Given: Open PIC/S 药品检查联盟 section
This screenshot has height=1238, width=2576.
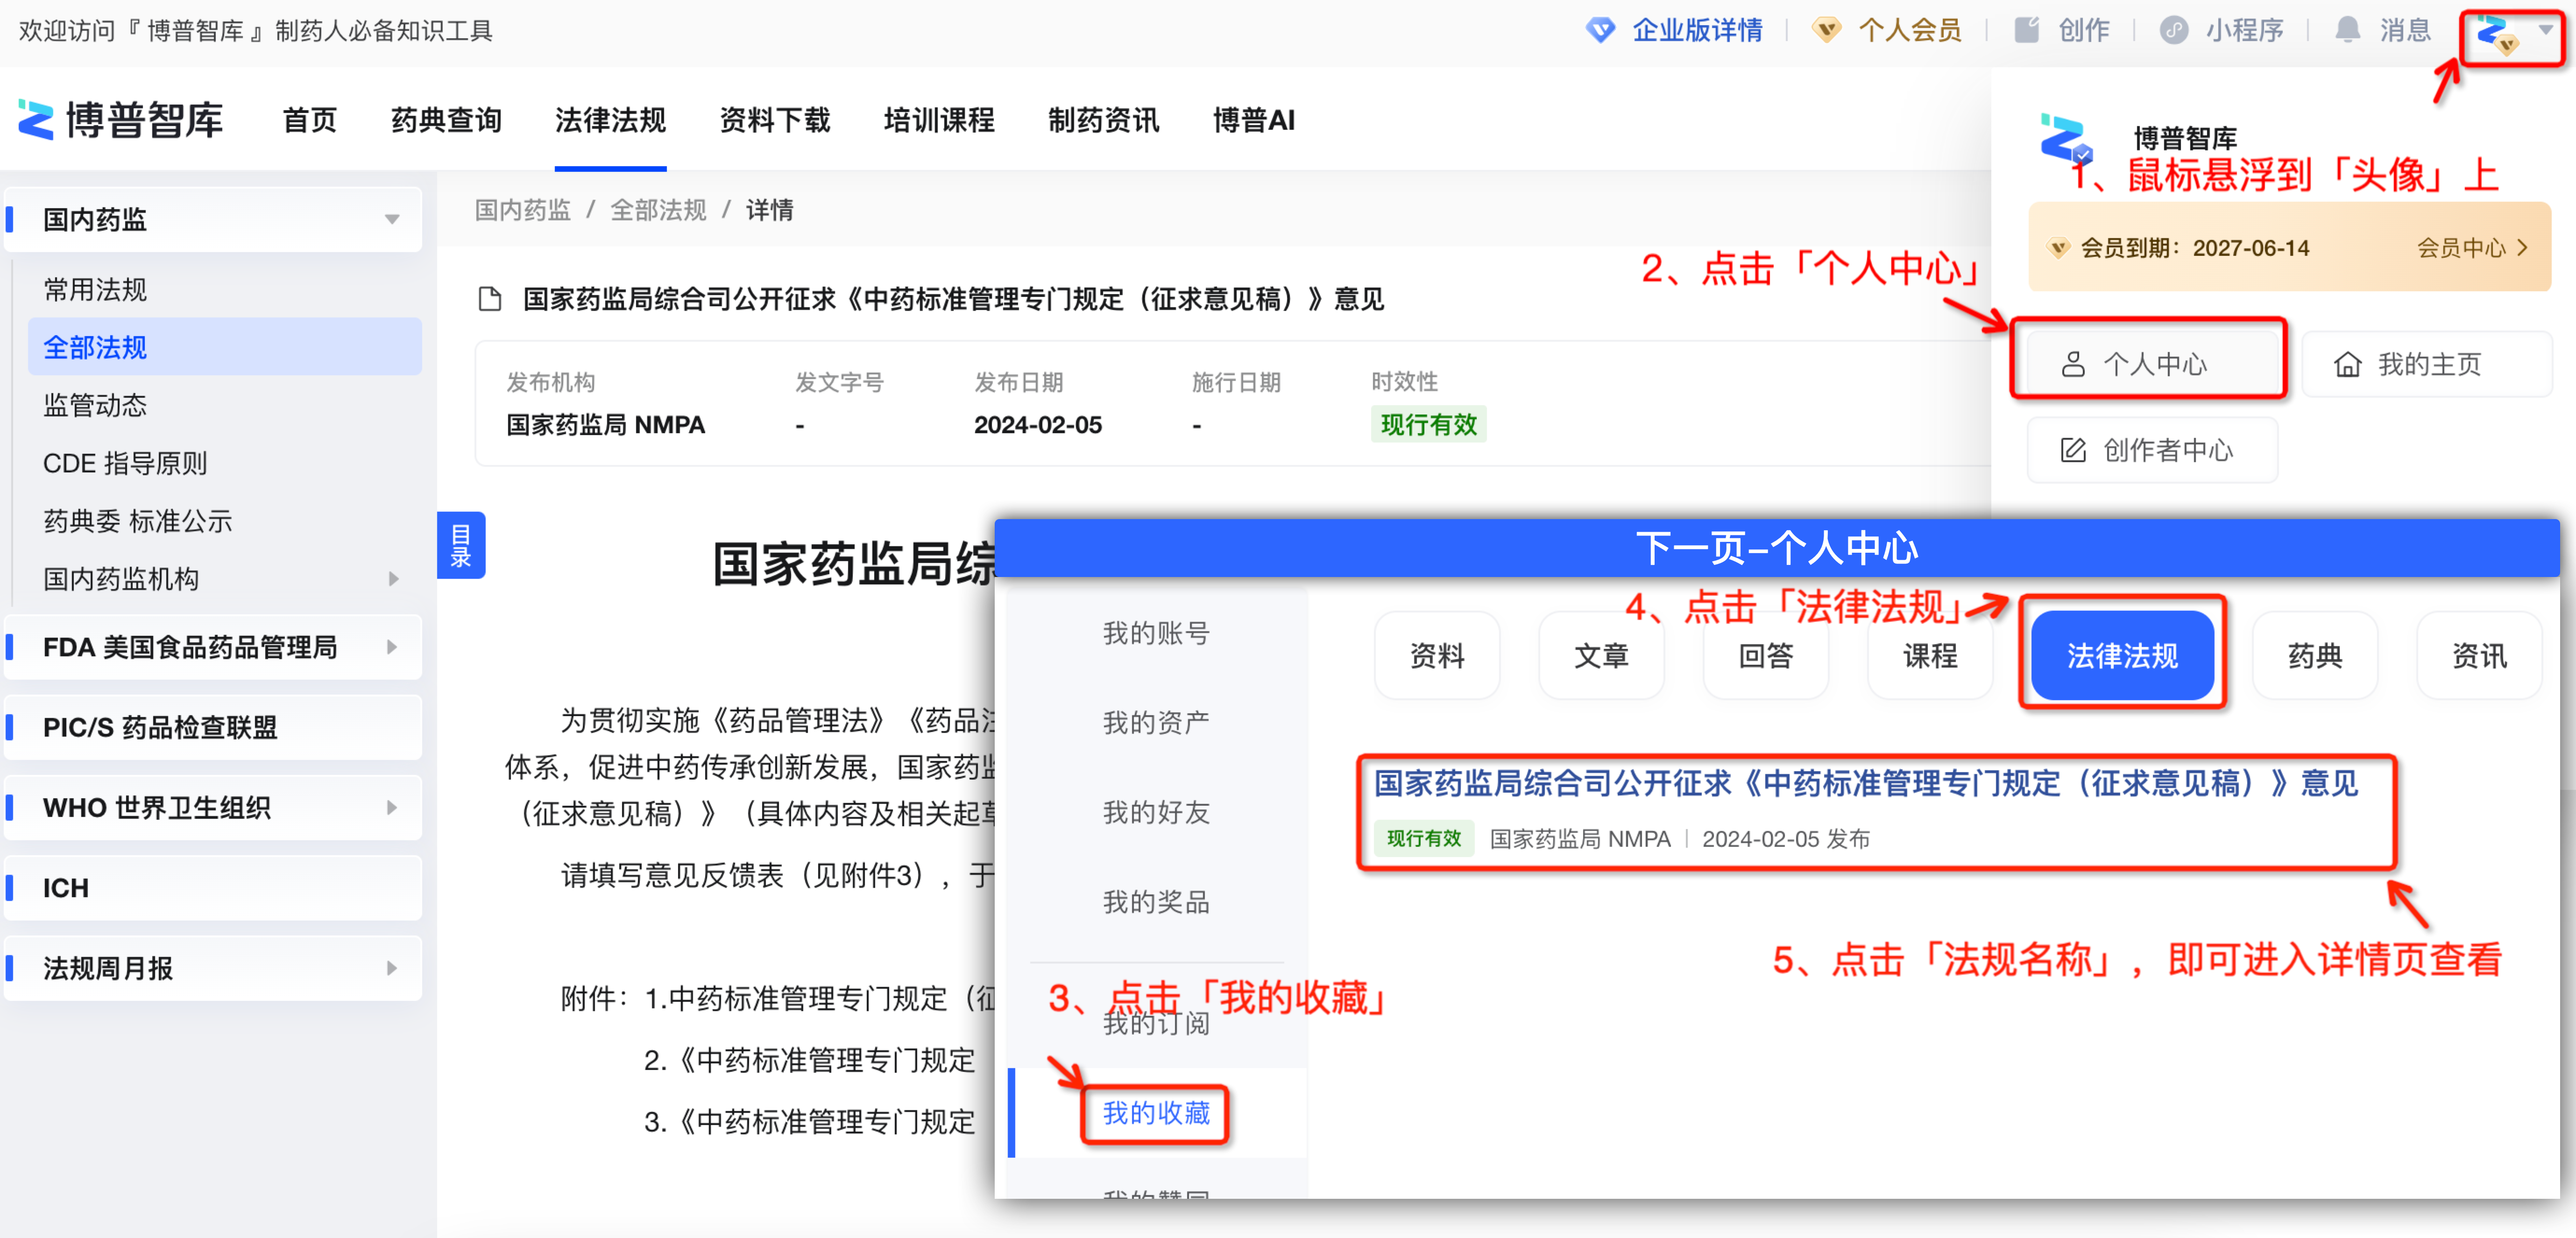Looking at the screenshot, I should coord(212,727).
